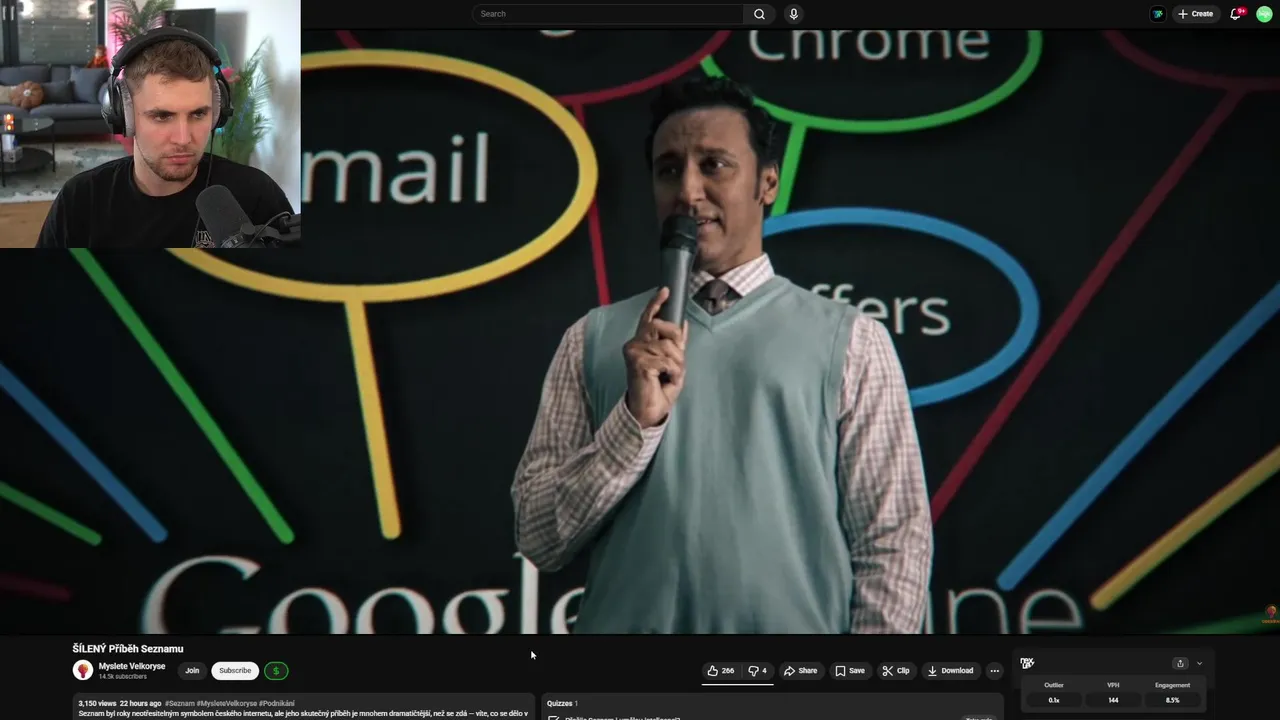This screenshot has height=720, width=1280.
Task: Click the VPH 144 value
Action: tap(1113, 700)
